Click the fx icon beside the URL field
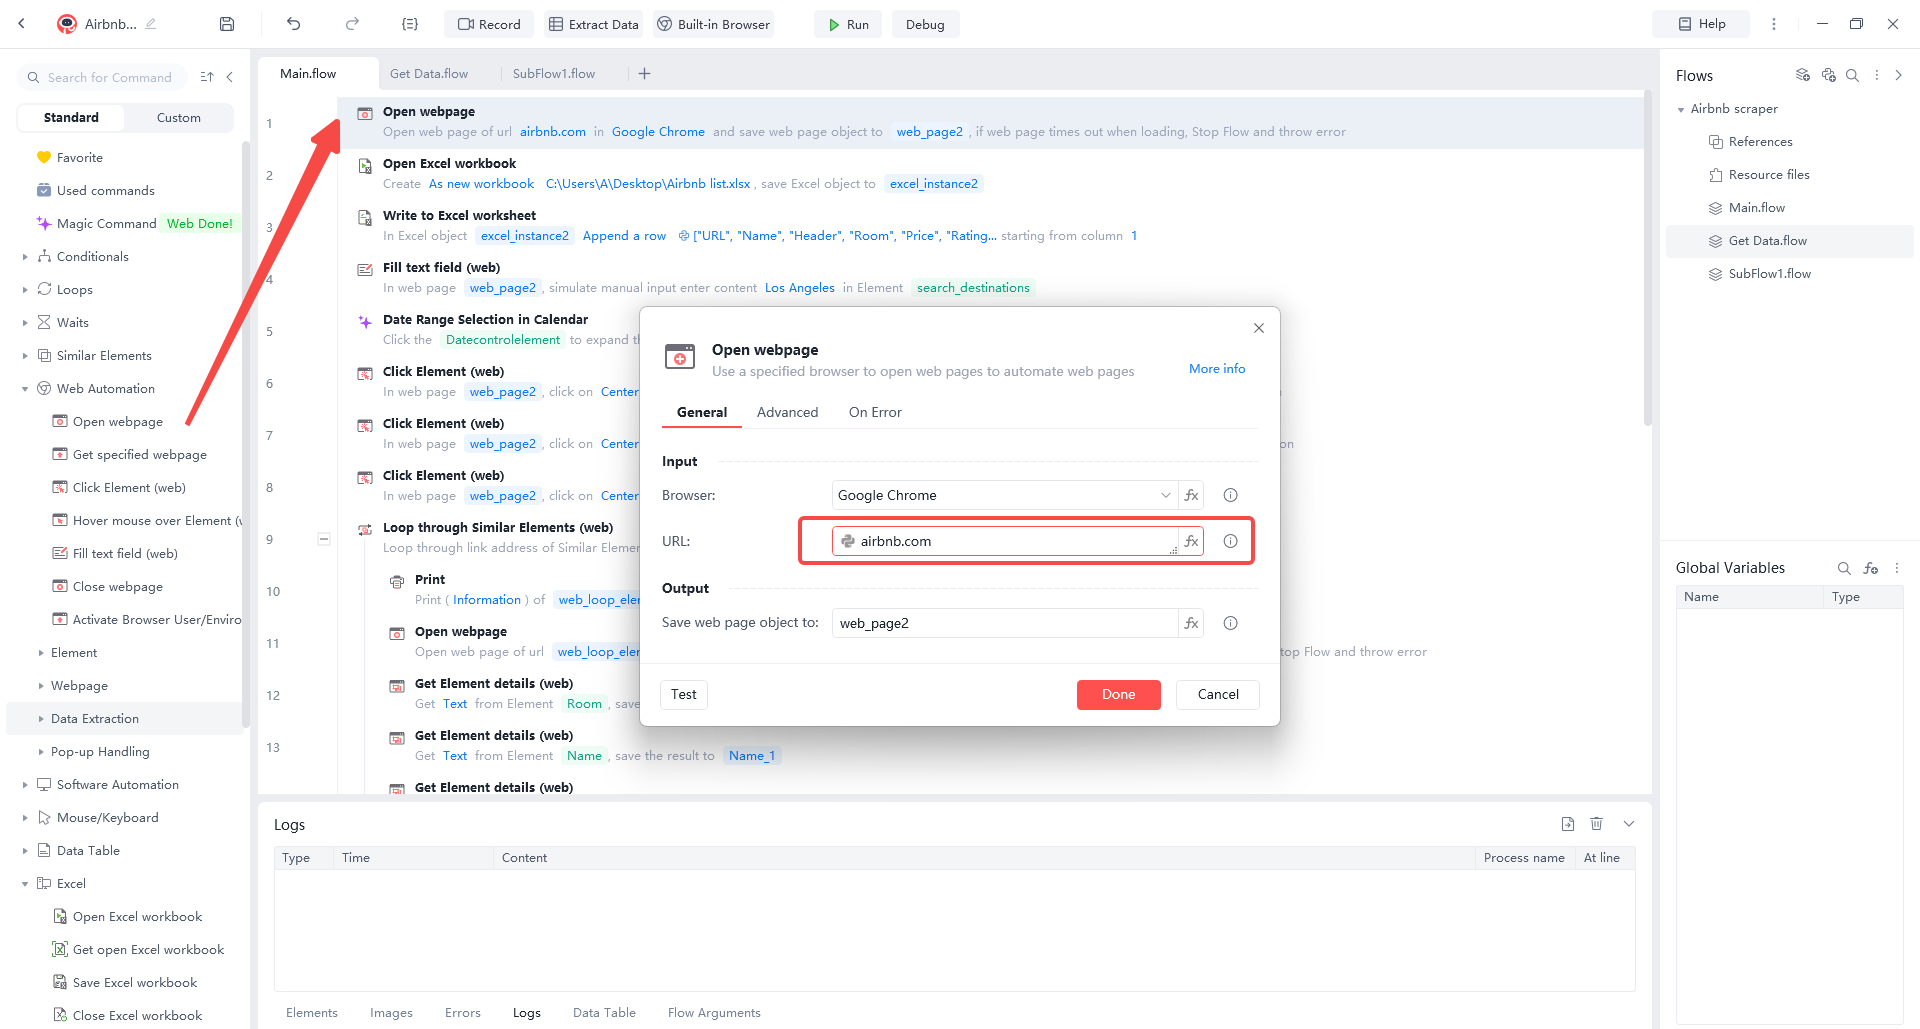Screen dimensions: 1920x1029 pos(1191,541)
